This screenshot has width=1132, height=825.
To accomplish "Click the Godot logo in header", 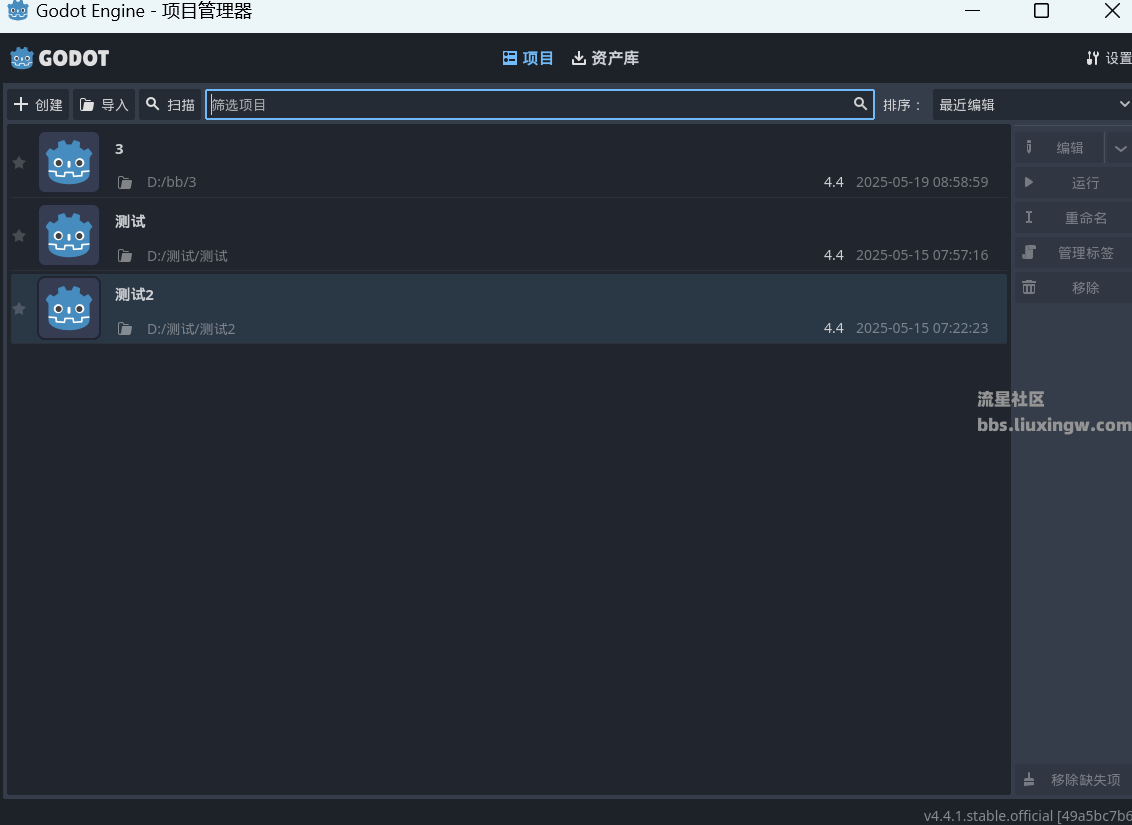I will (x=59, y=58).
